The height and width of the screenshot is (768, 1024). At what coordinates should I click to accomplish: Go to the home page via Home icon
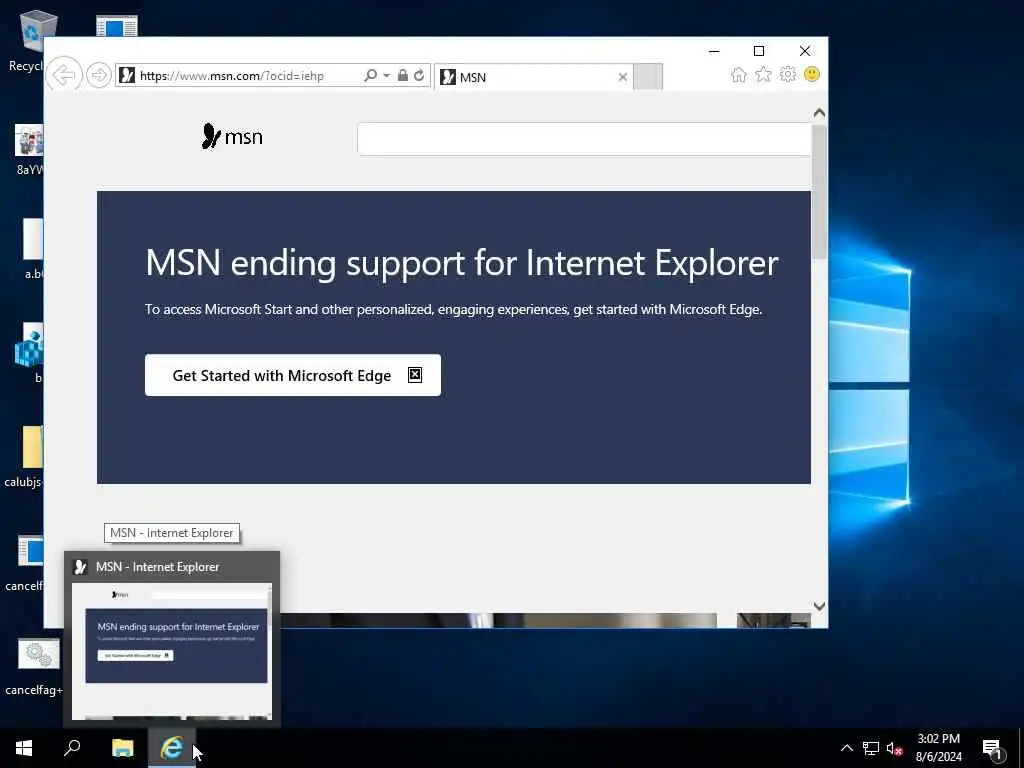pos(739,74)
